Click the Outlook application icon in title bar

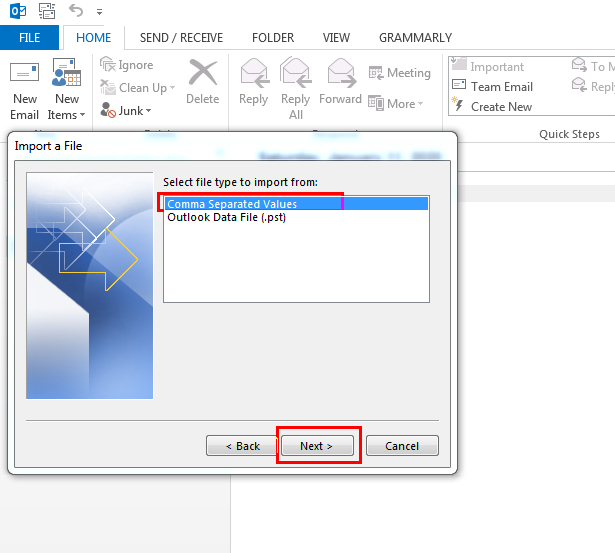coord(18,11)
